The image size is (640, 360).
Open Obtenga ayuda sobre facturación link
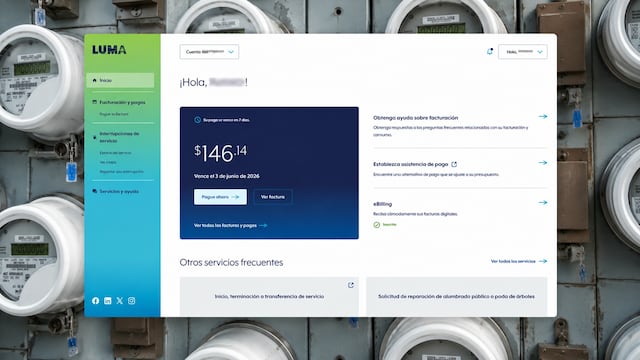[416, 118]
